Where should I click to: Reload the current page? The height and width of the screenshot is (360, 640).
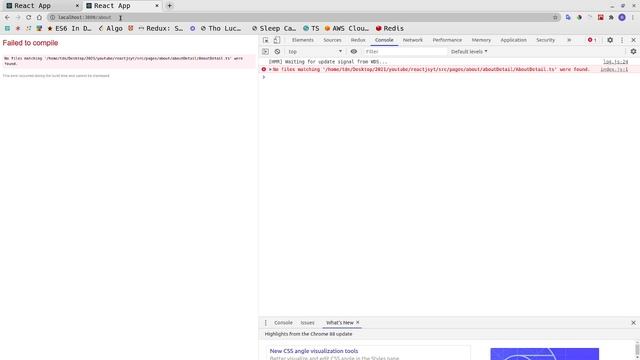(x=29, y=17)
